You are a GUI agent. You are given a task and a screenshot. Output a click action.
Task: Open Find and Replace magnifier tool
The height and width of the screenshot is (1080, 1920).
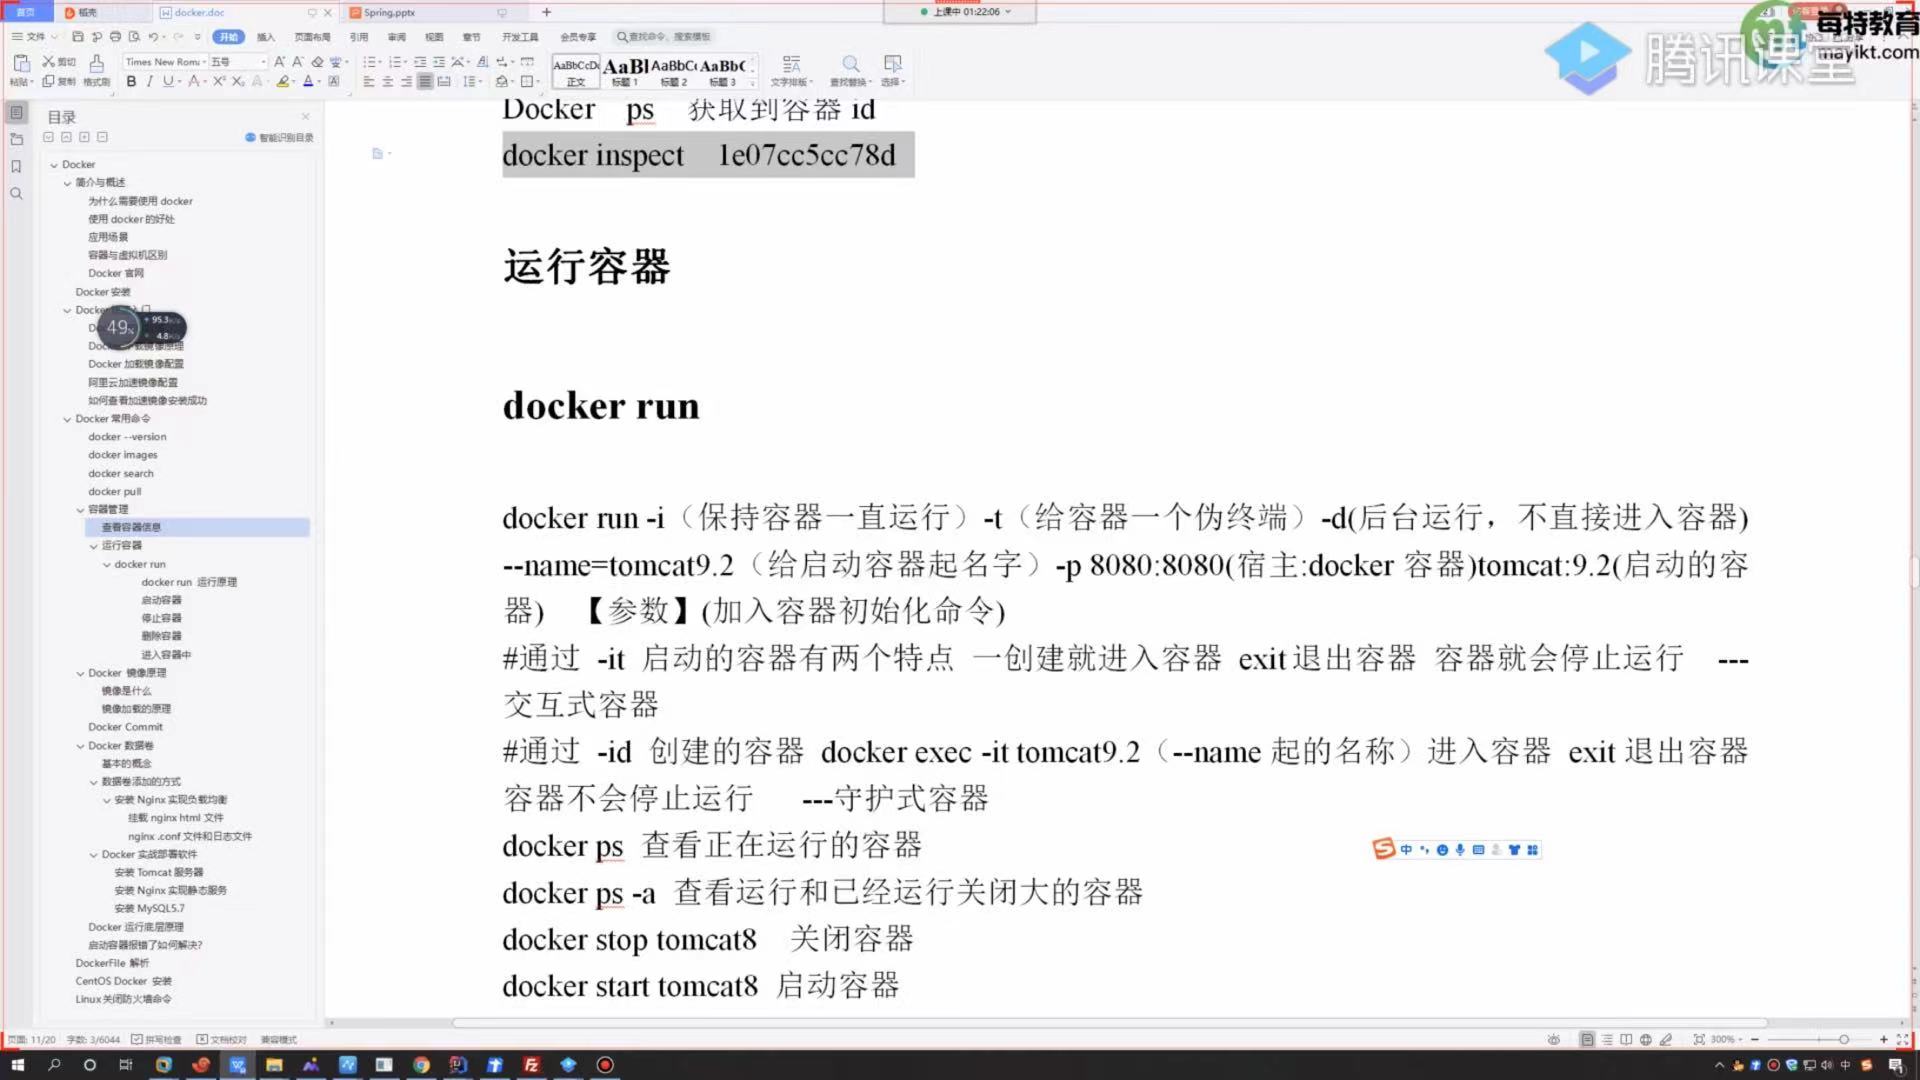click(850, 64)
